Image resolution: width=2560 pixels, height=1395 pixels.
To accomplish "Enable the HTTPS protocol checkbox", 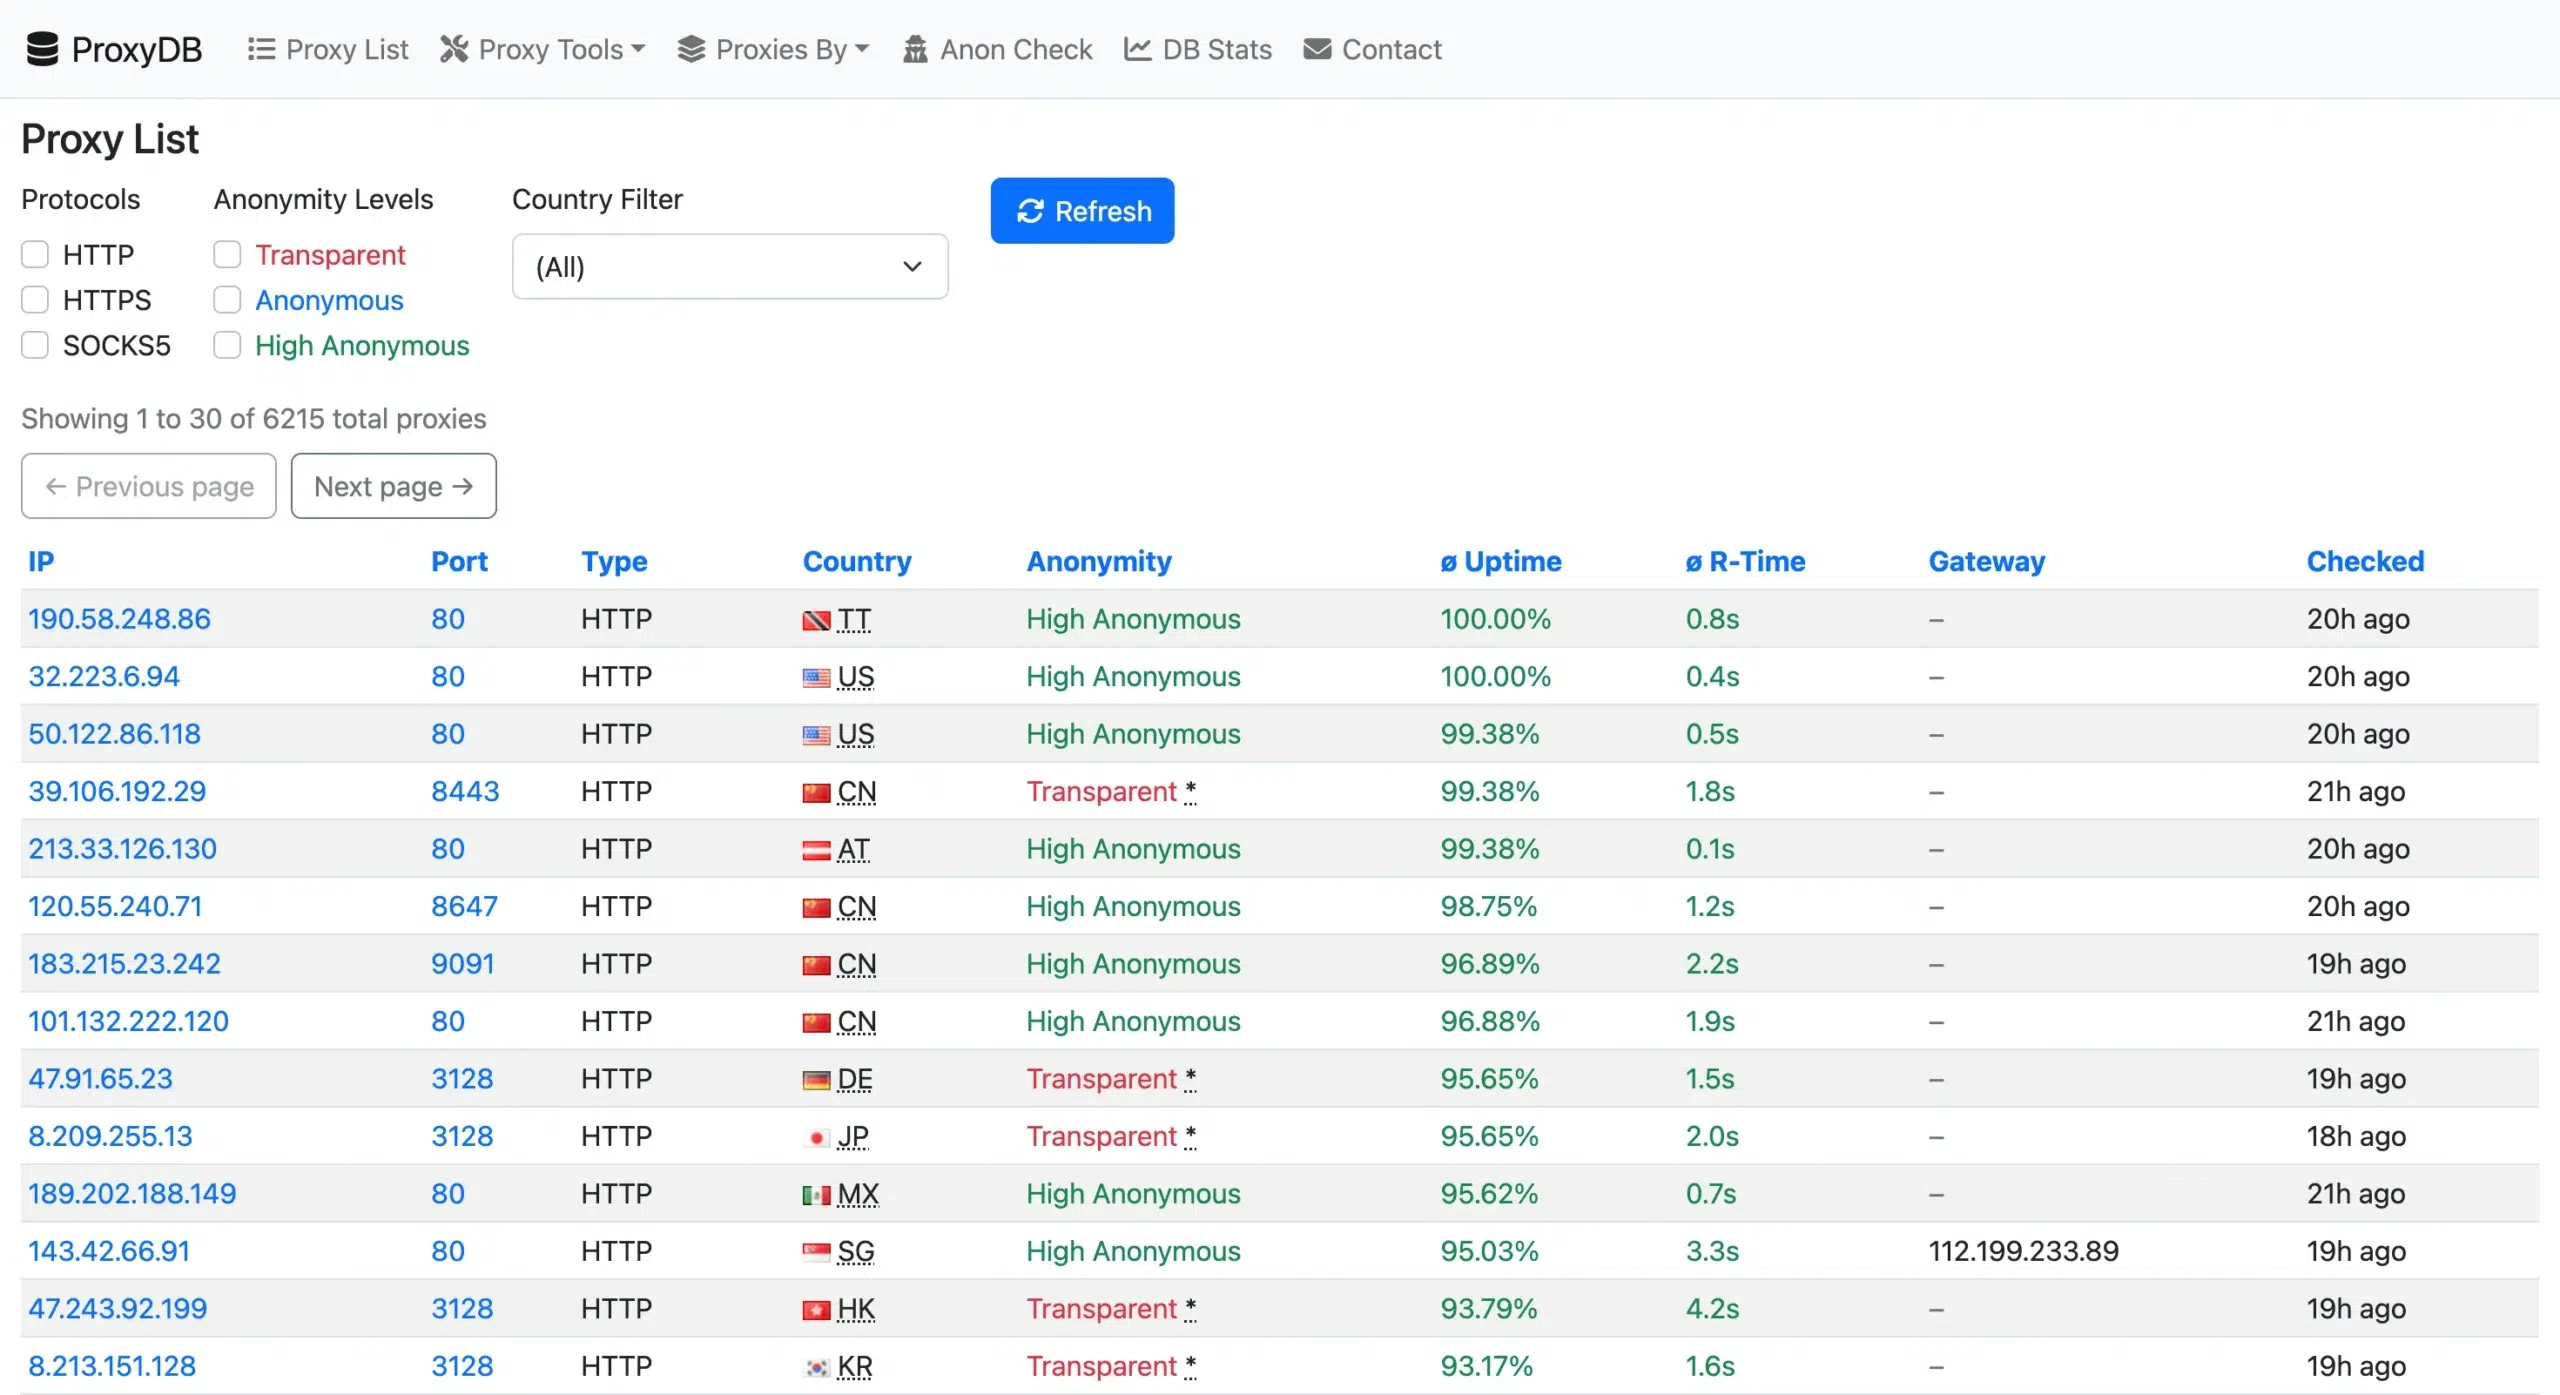I will [35, 300].
